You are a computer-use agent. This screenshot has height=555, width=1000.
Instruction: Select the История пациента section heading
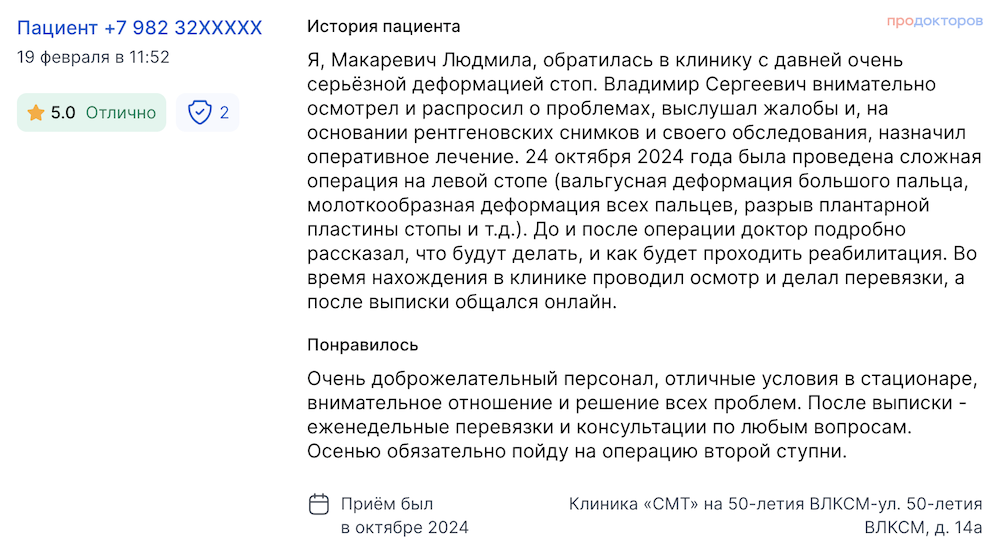click(x=383, y=27)
